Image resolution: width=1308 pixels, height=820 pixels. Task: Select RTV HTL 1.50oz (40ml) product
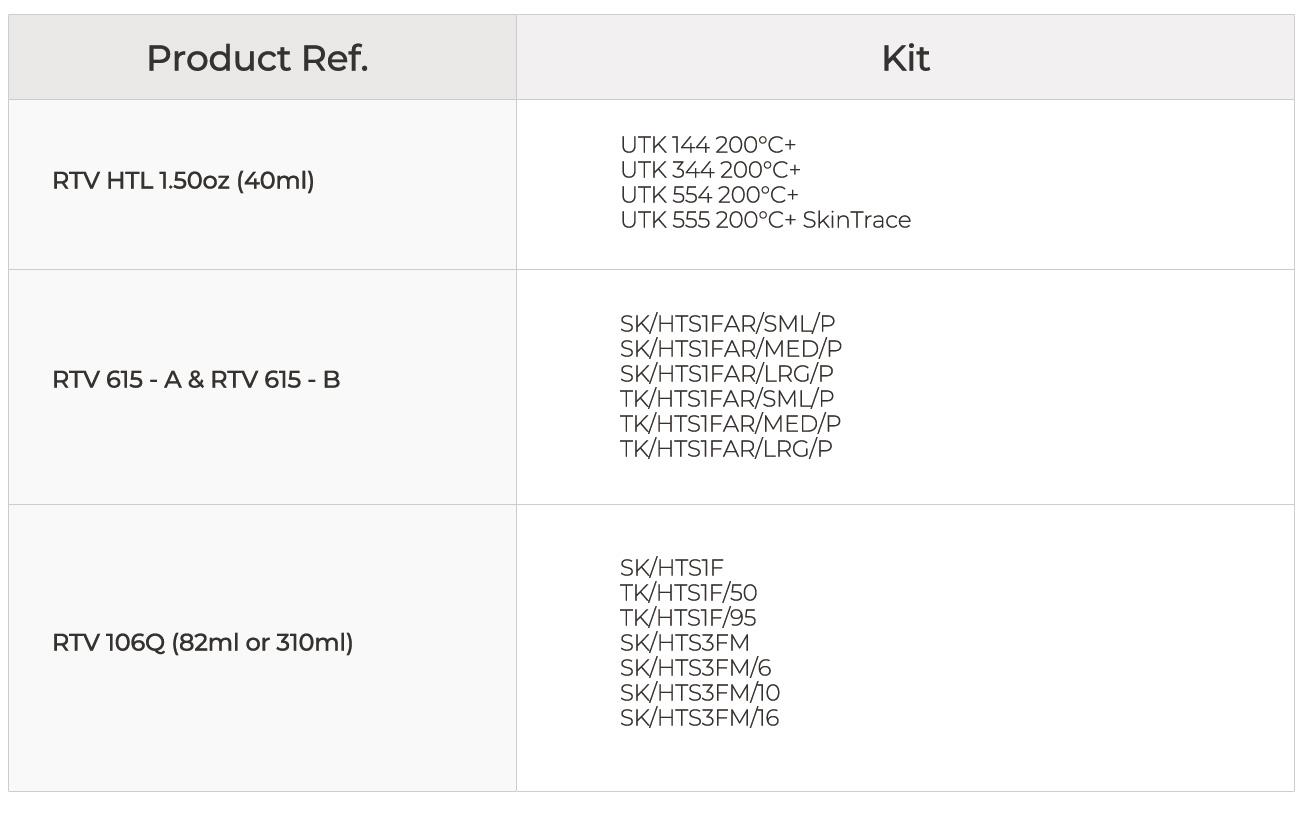point(183,182)
